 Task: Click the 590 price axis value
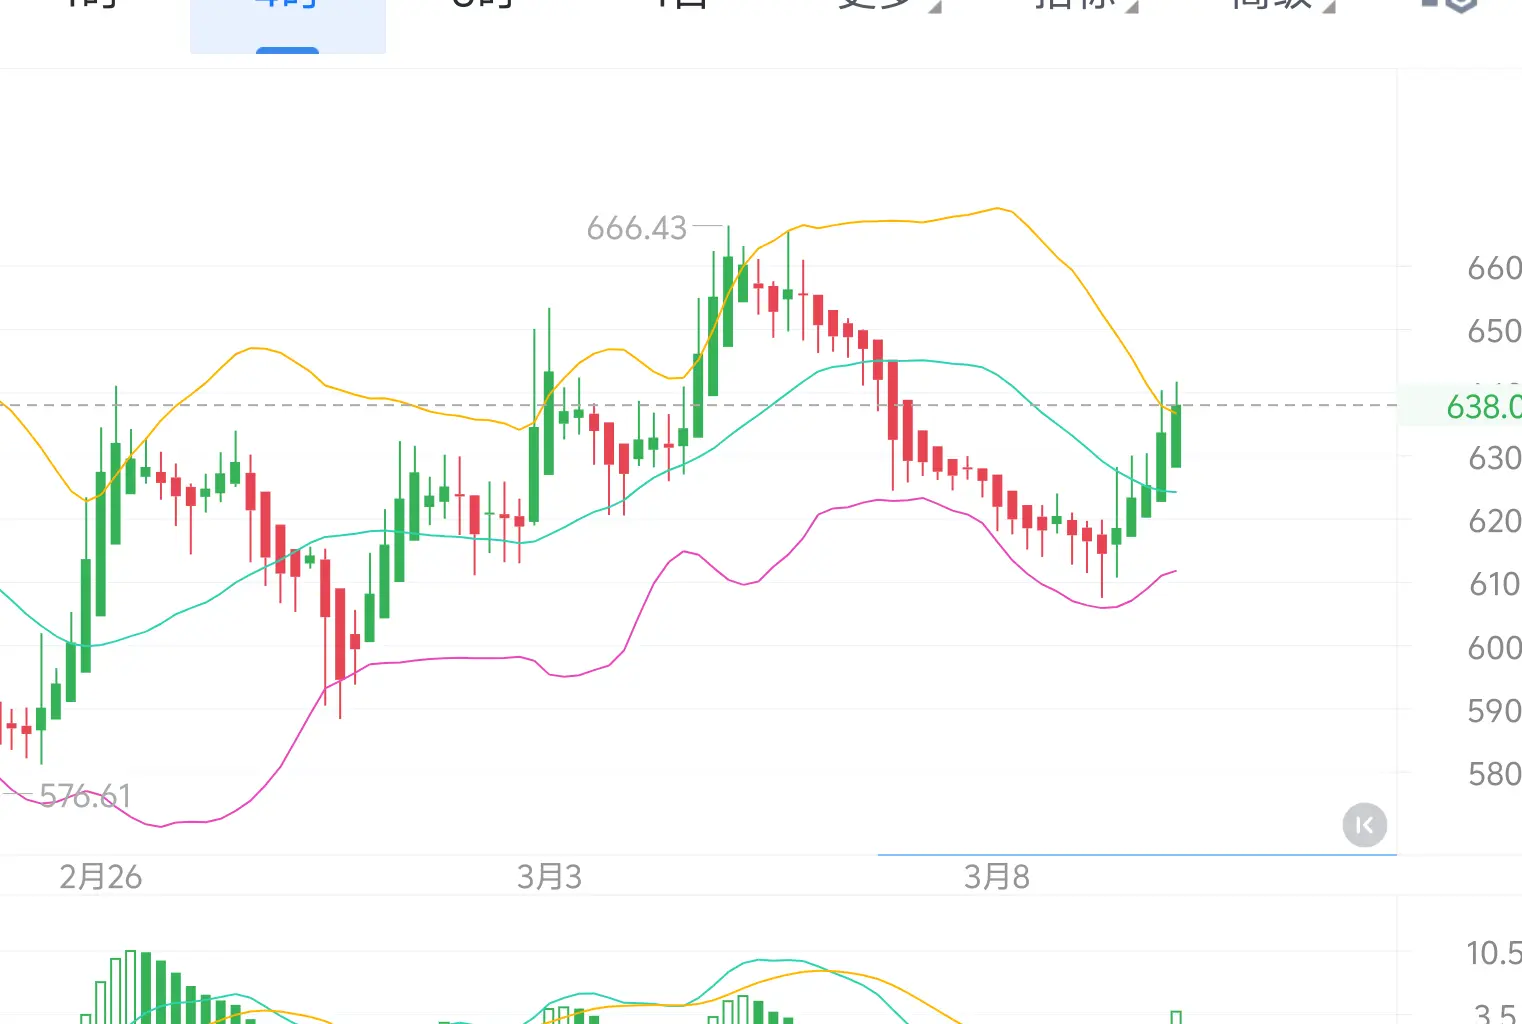coord(1494,711)
